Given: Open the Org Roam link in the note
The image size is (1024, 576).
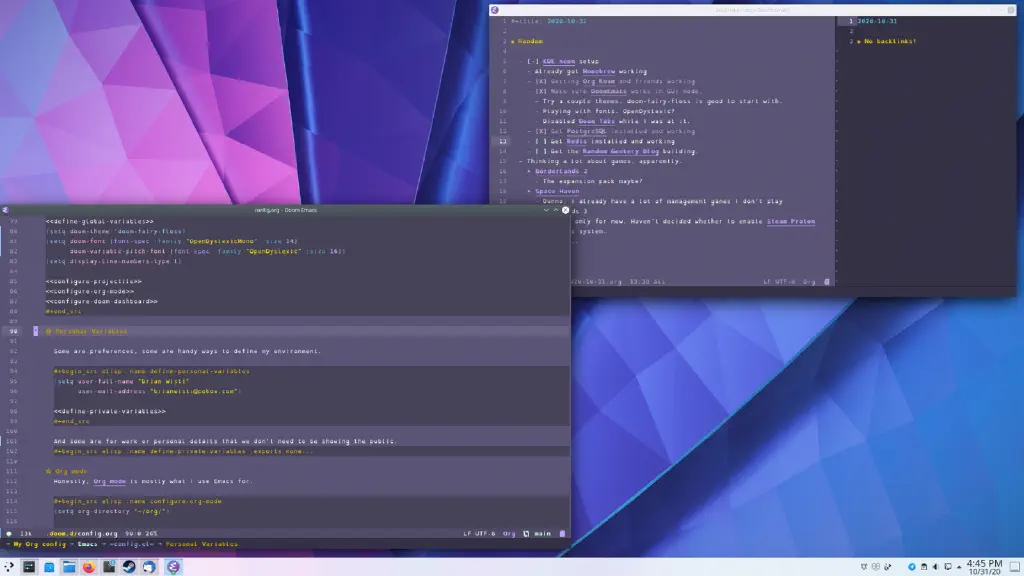Looking at the screenshot, I should point(598,82).
